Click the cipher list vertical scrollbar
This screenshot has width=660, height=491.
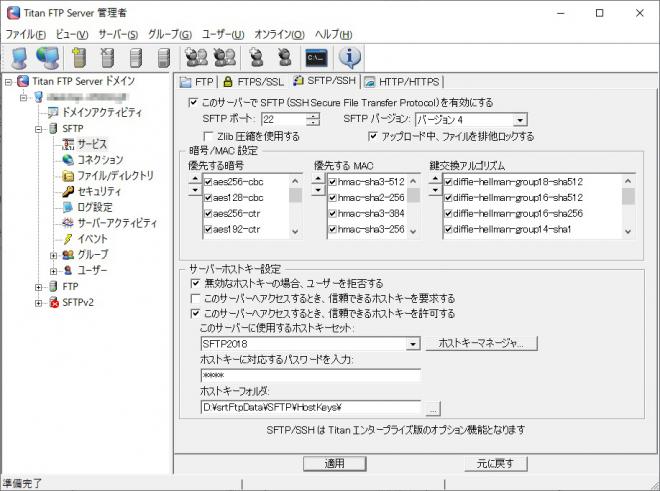tap(295, 206)
